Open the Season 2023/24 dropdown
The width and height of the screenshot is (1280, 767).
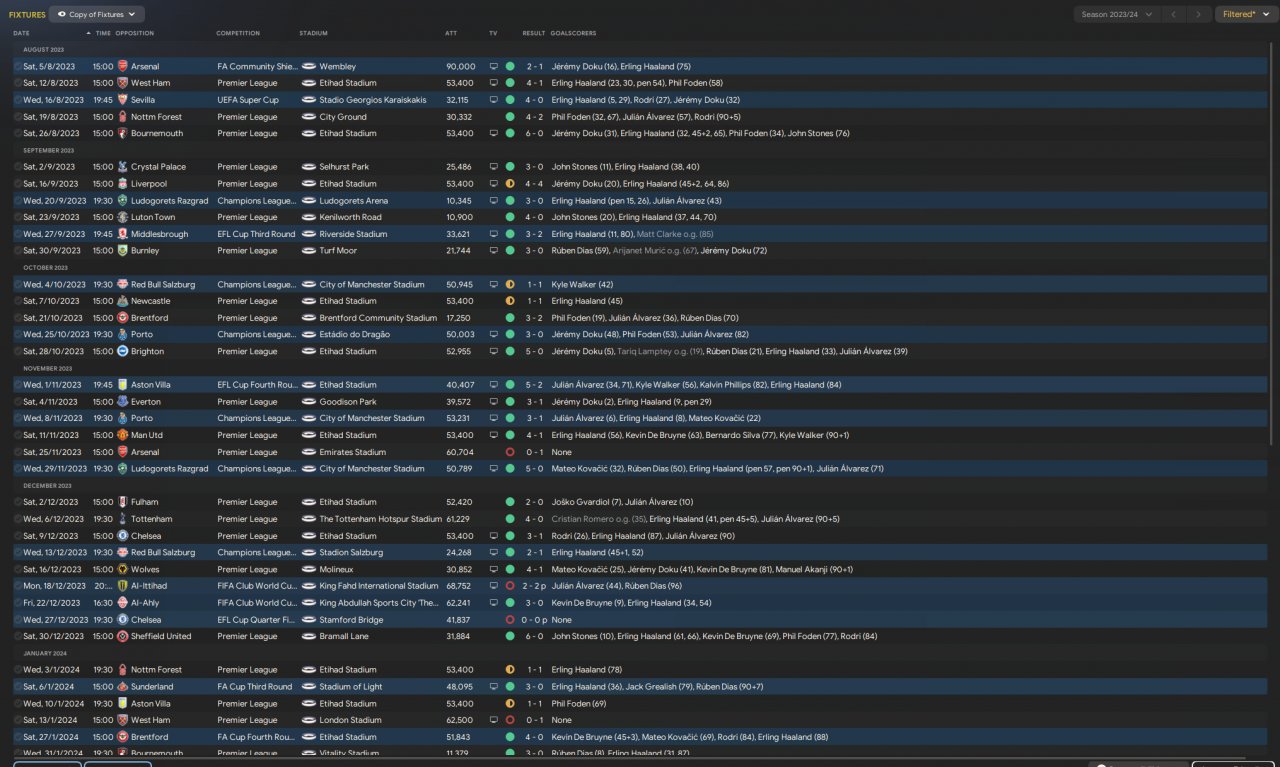point(1116,14)
